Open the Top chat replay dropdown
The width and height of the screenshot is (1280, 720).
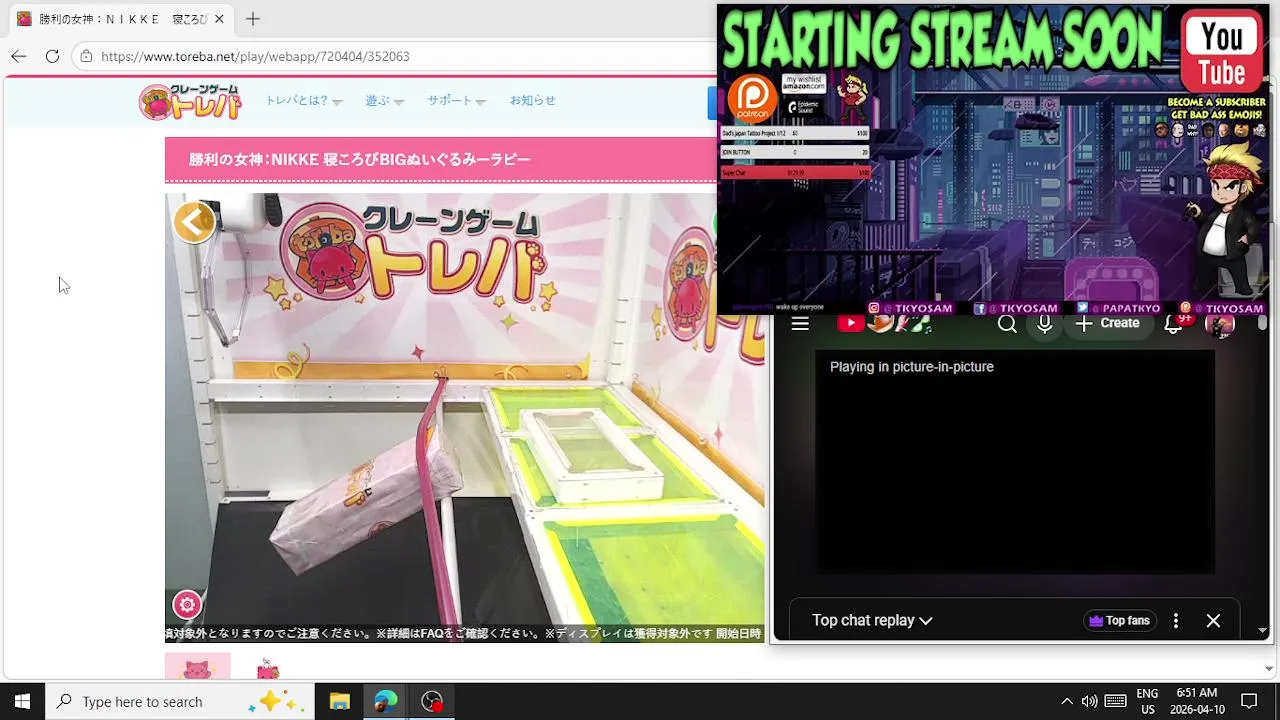[x=872, y=621]
